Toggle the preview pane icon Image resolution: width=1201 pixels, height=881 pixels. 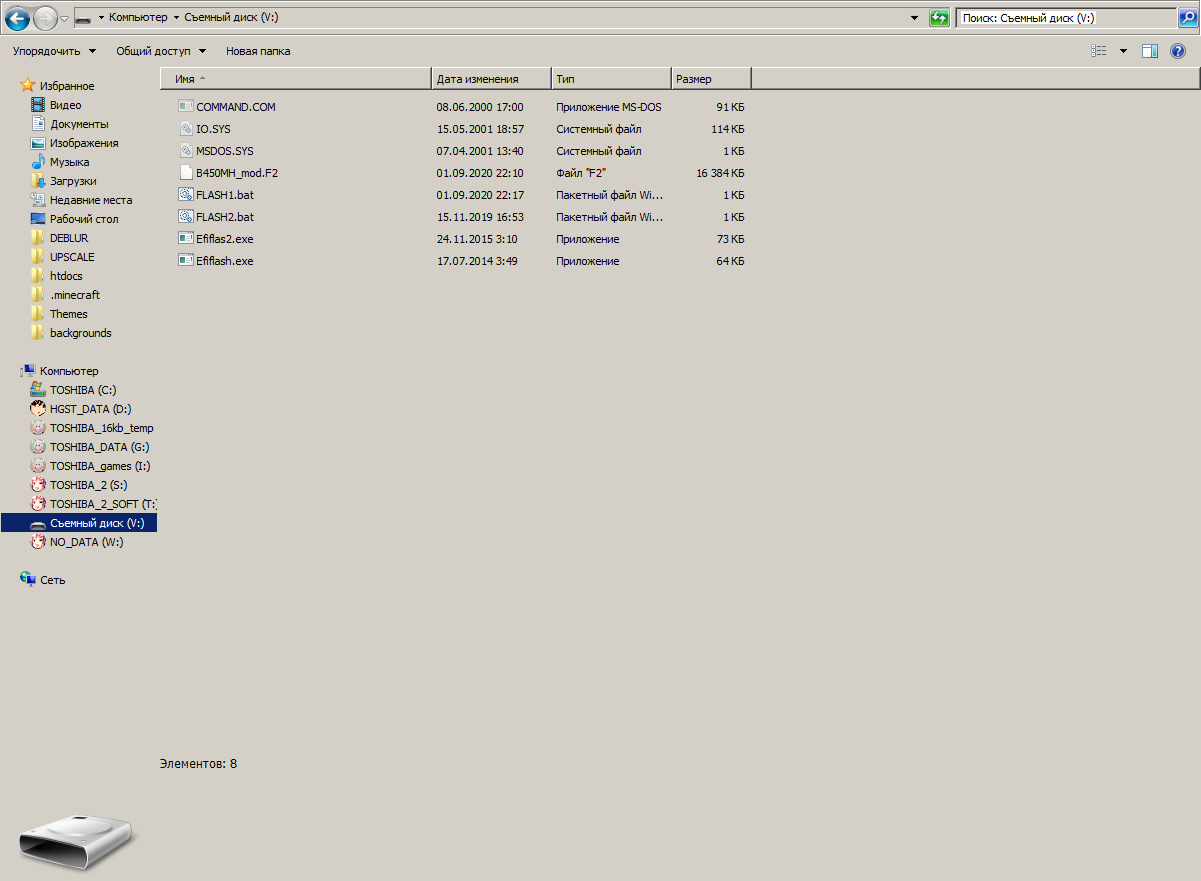1150,51
